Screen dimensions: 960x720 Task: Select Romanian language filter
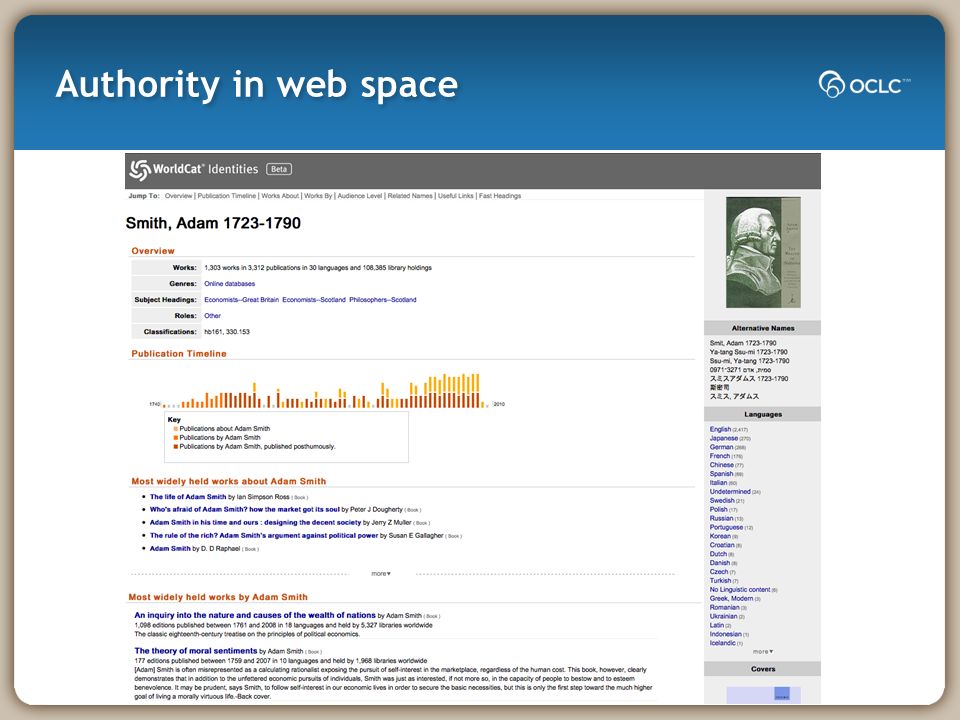click(x=724, y=607)
